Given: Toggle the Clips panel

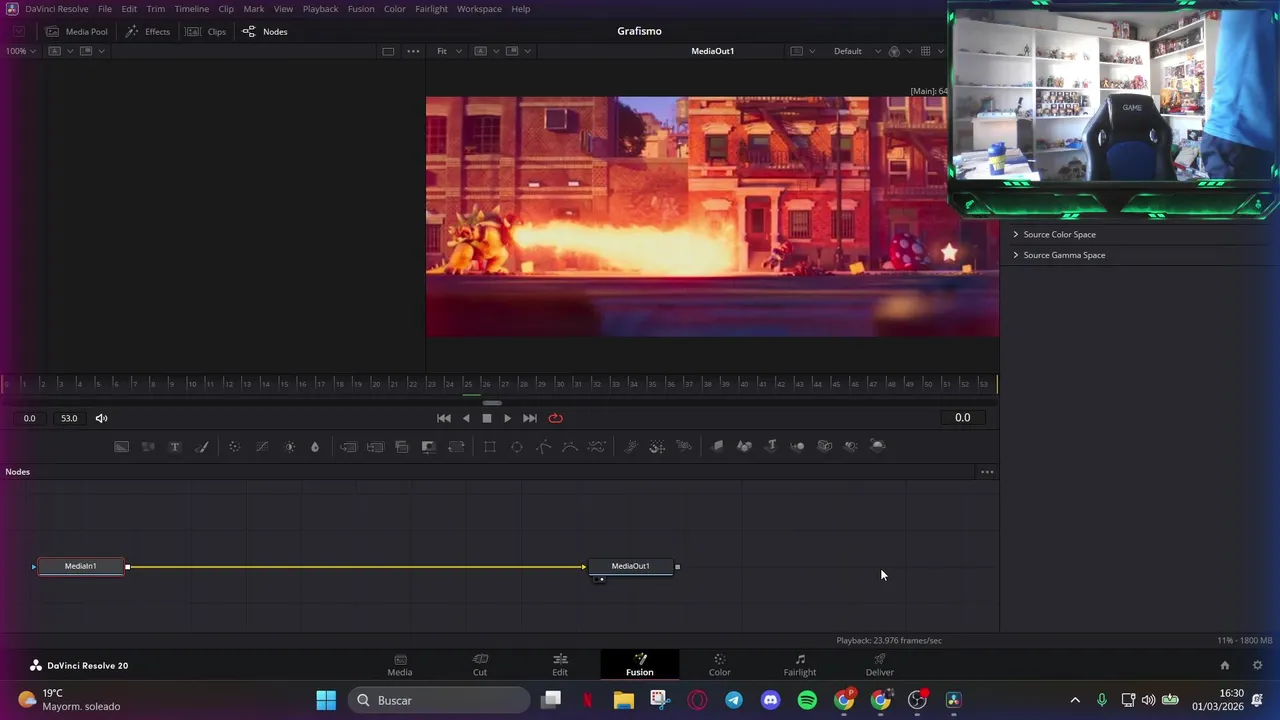Looking at the screenshot, I should [205, 31].
